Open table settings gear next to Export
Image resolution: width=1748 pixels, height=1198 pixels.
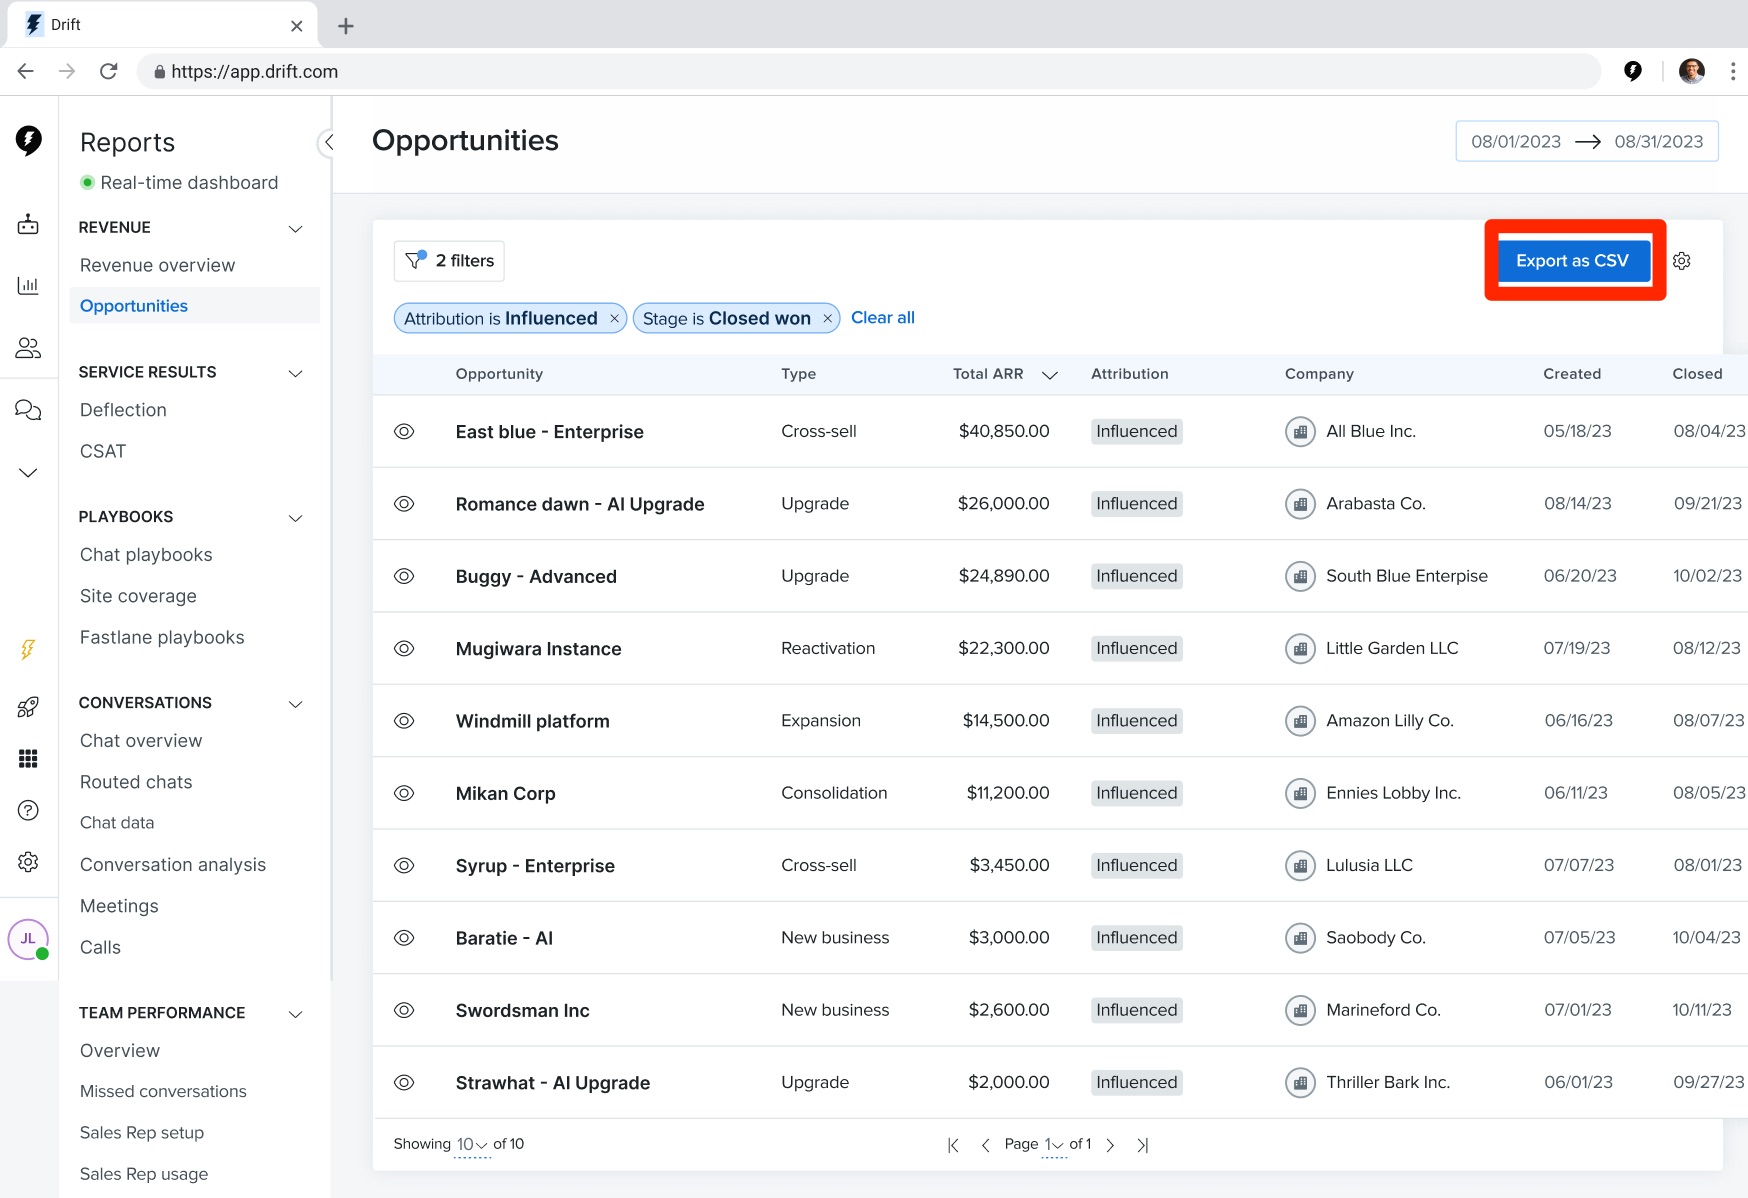1682,261
